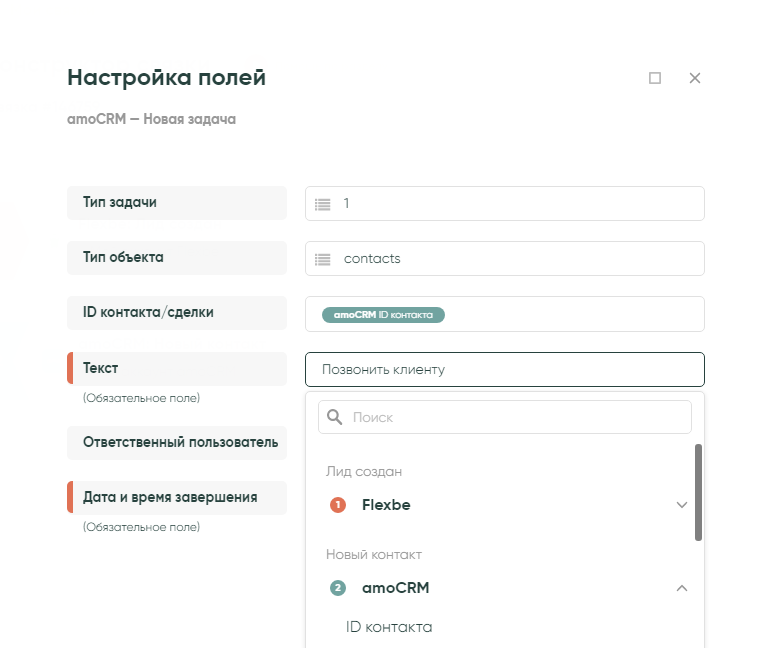The height and width of the screenshot is (648, 758).
Task: Click list icon in Тип задачи field
Action: pos(323,204)
